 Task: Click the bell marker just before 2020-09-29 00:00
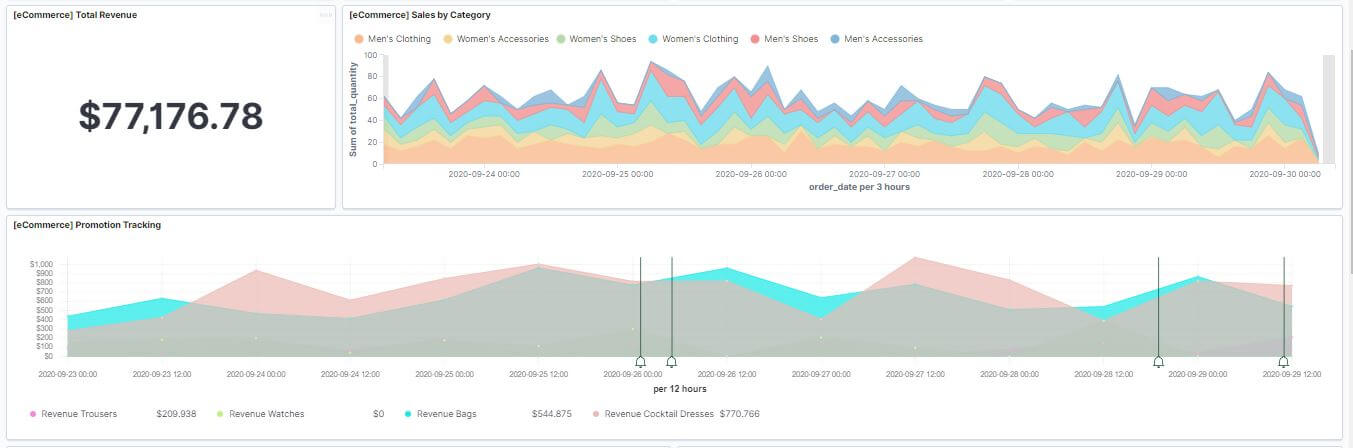pos(1158,361)
